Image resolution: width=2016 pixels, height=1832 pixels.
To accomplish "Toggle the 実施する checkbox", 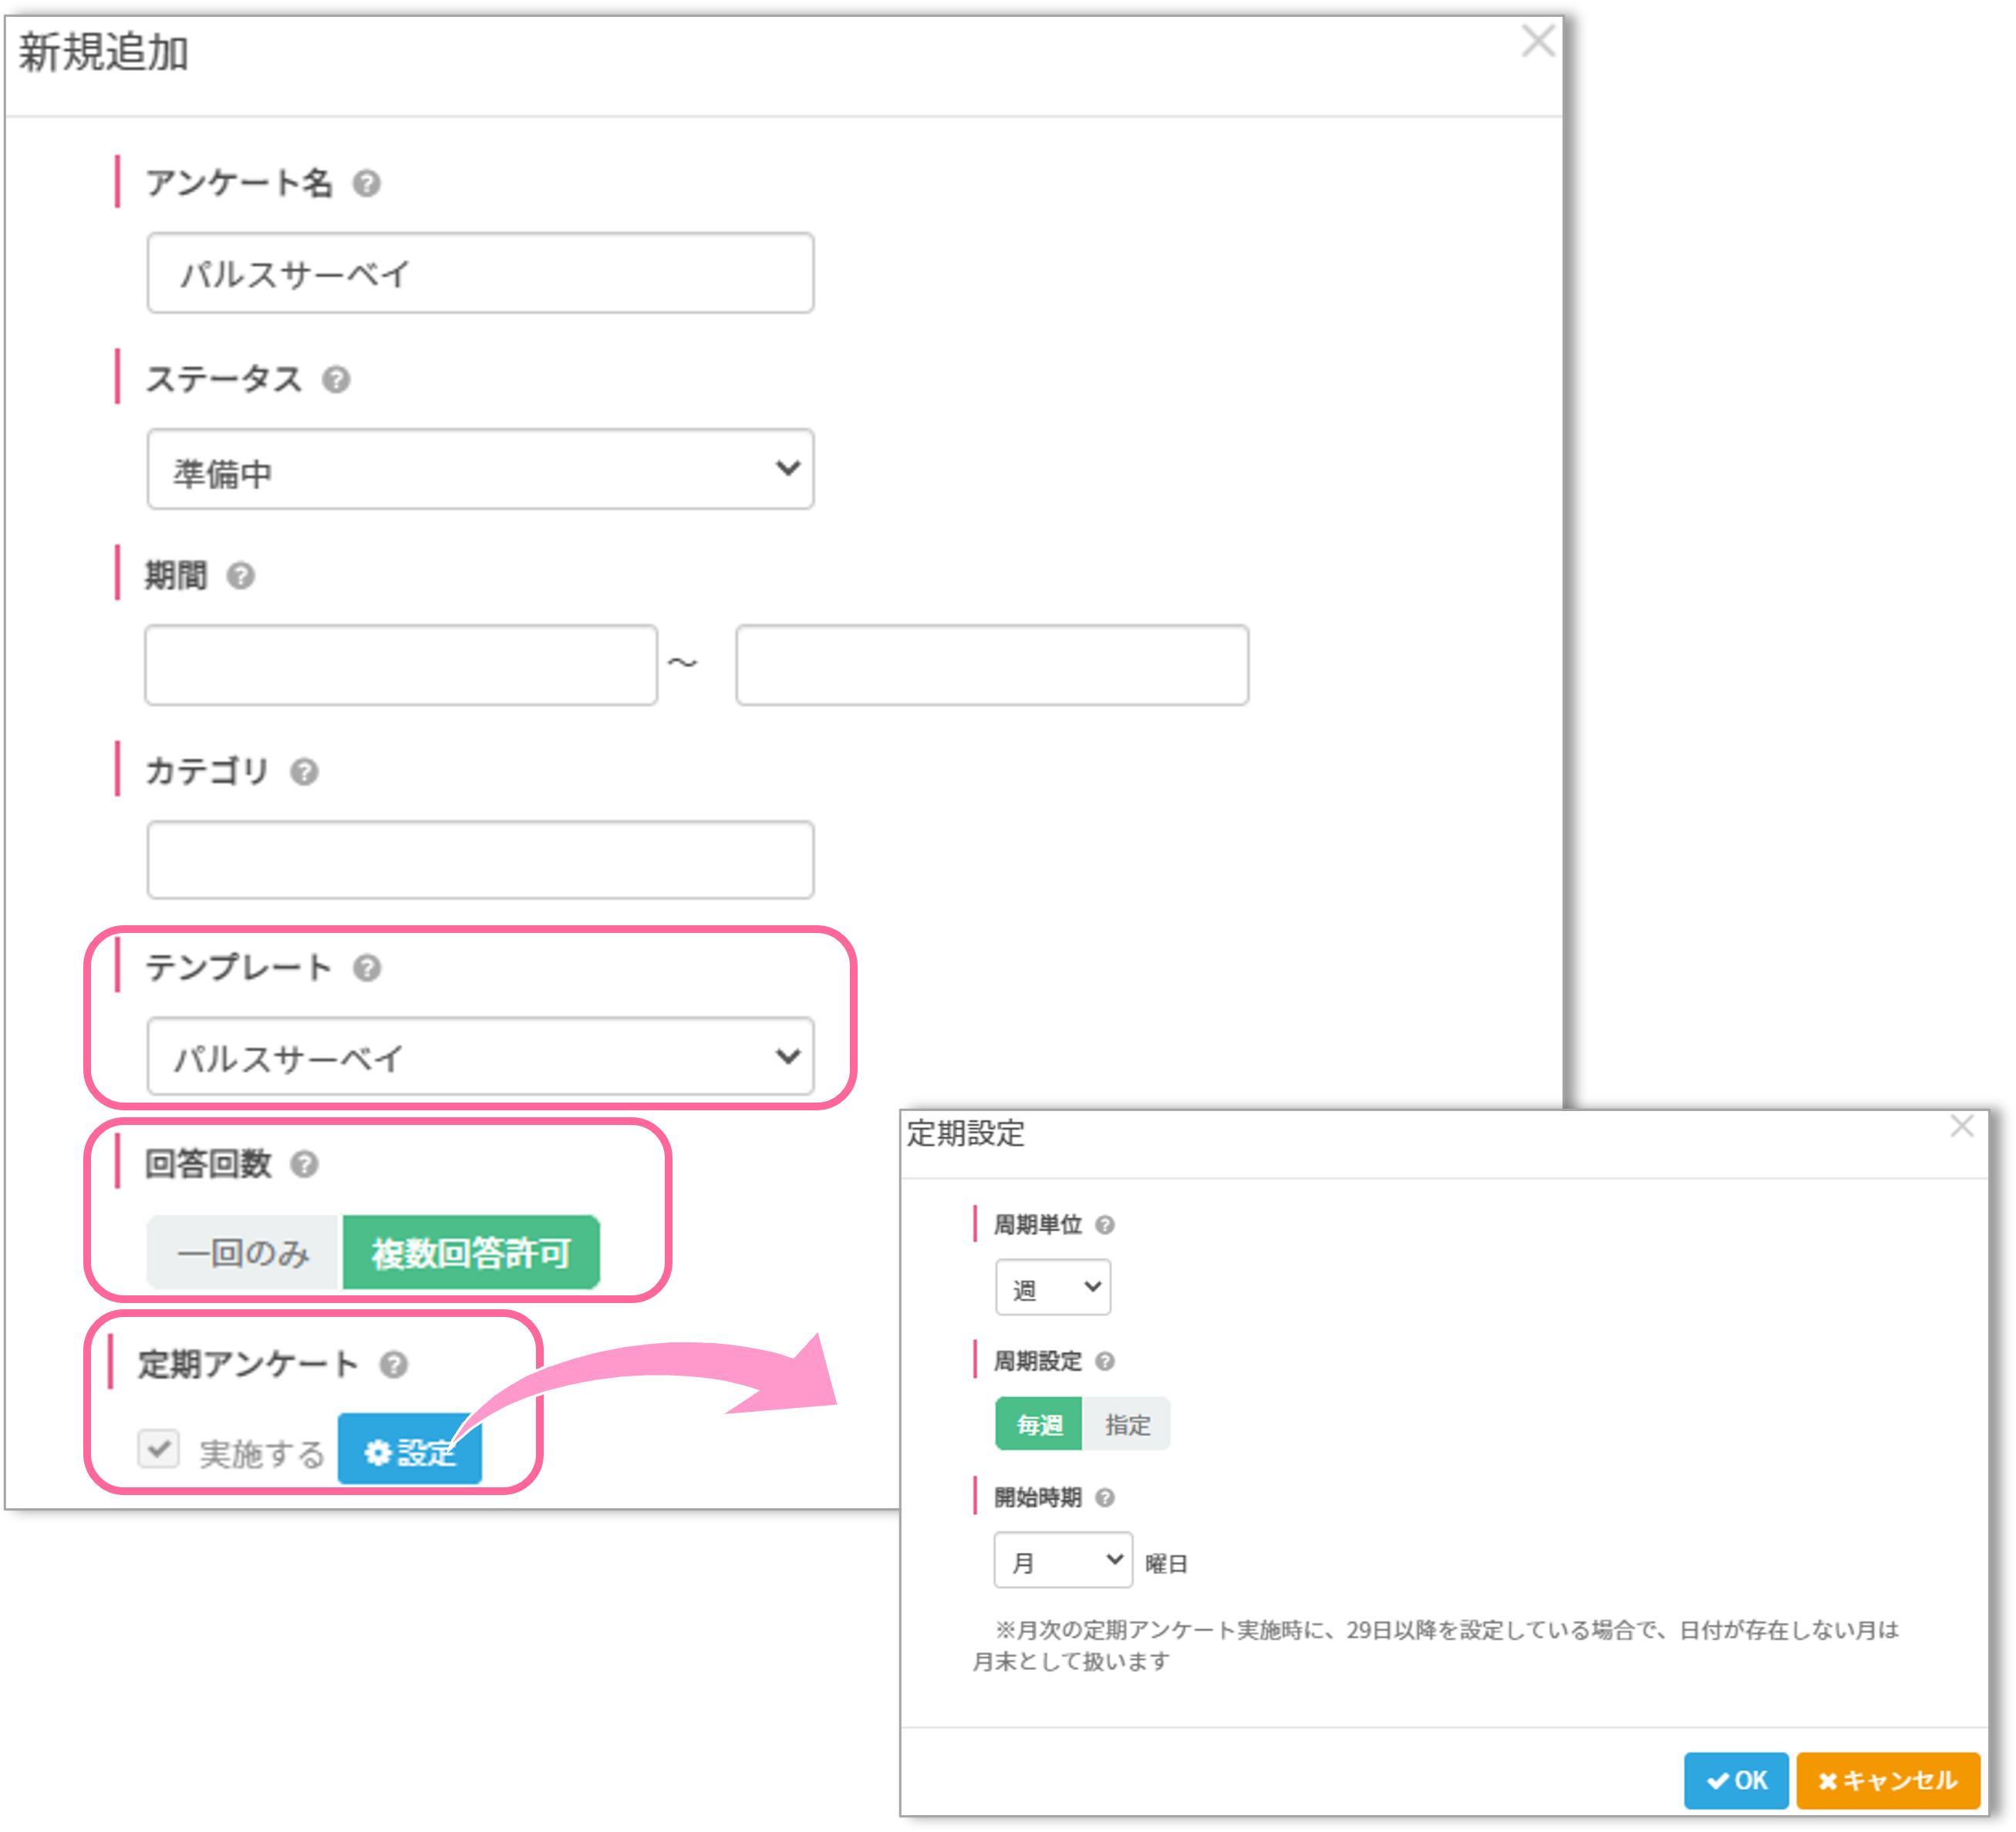I will point(159,1449).
